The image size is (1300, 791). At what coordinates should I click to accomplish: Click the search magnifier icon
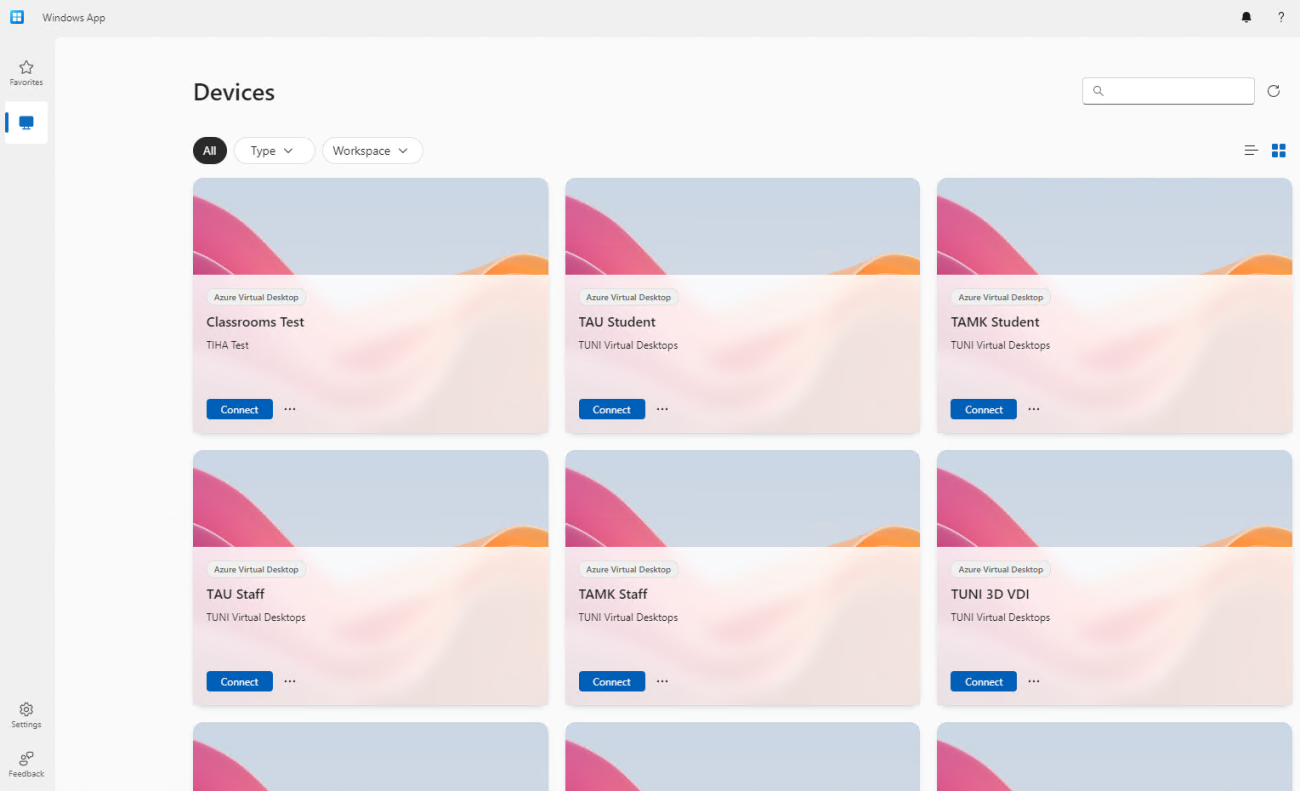click(x=1098, y=91)
